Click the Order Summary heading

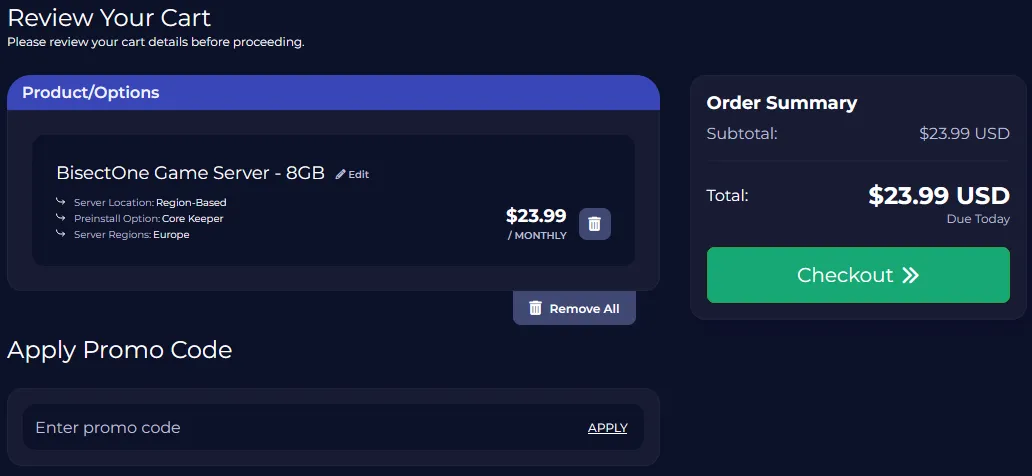pyautogui.click(x=781, y=103)
